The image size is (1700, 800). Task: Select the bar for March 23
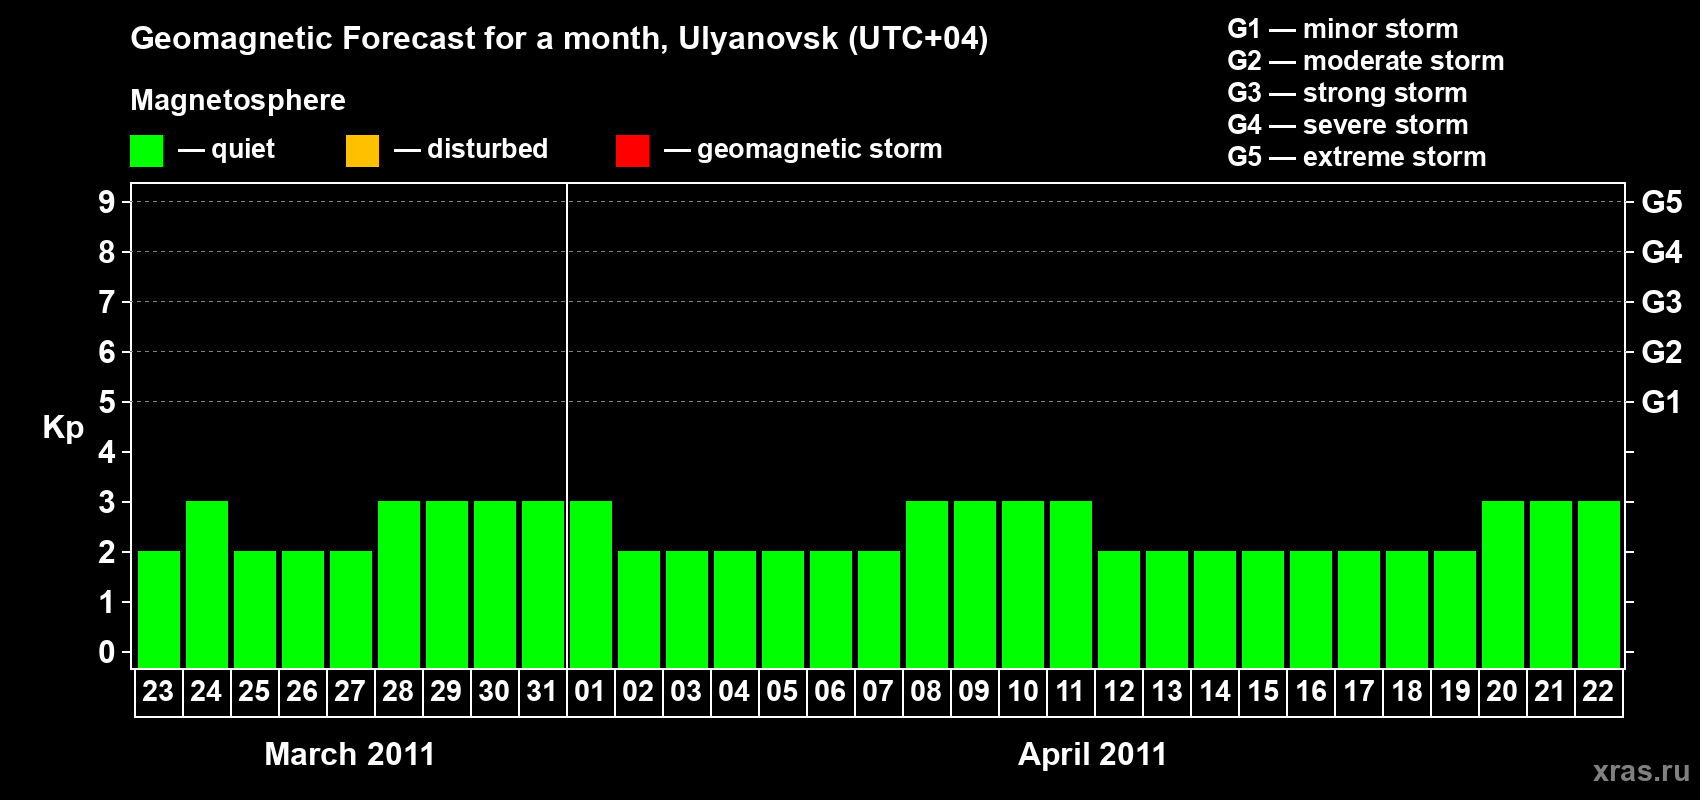(159, 609)
